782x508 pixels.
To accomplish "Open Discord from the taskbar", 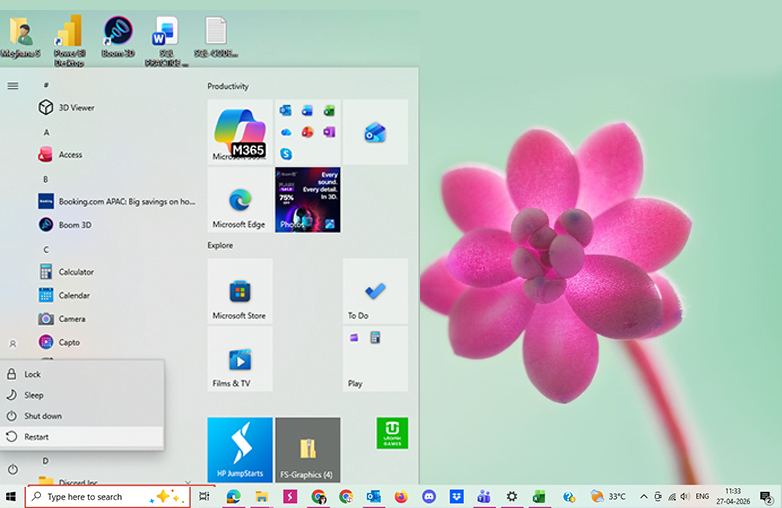I will (429, 497).
